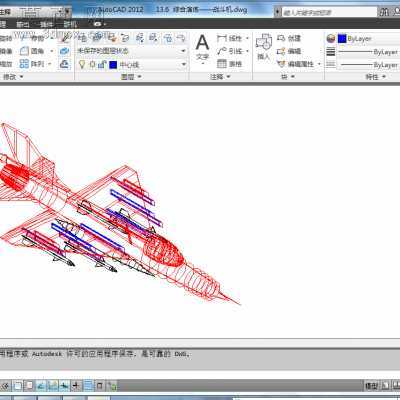Select the Linear dimension (线性) tool
Screen dimensions: 400x400
click(x=230, y=38)
